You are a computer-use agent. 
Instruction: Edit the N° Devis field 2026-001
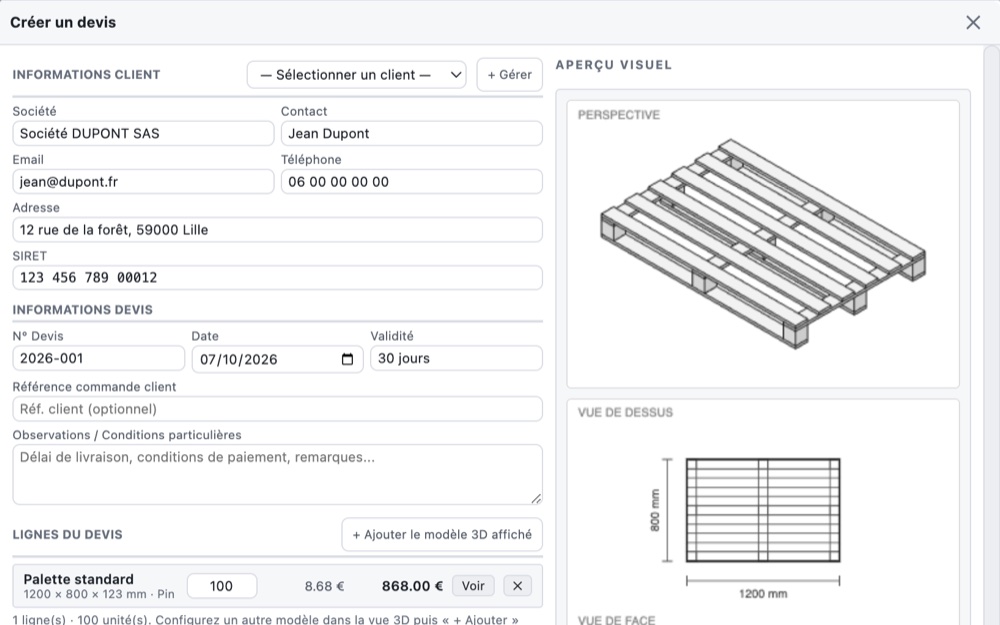pyautogui.click(x=99, y=358)
